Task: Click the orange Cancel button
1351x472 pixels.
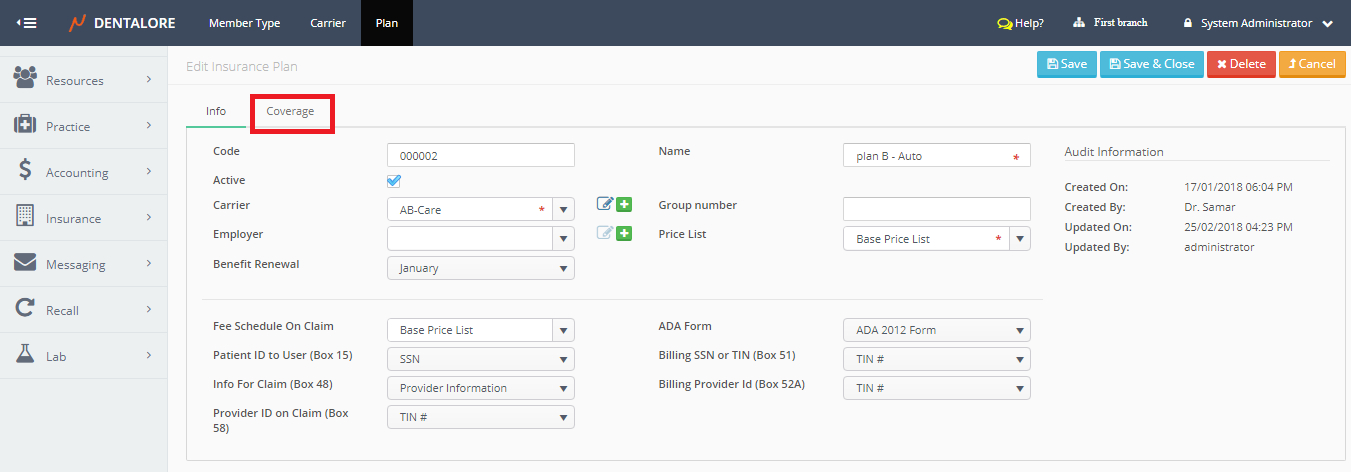Action: (1310, 64)
